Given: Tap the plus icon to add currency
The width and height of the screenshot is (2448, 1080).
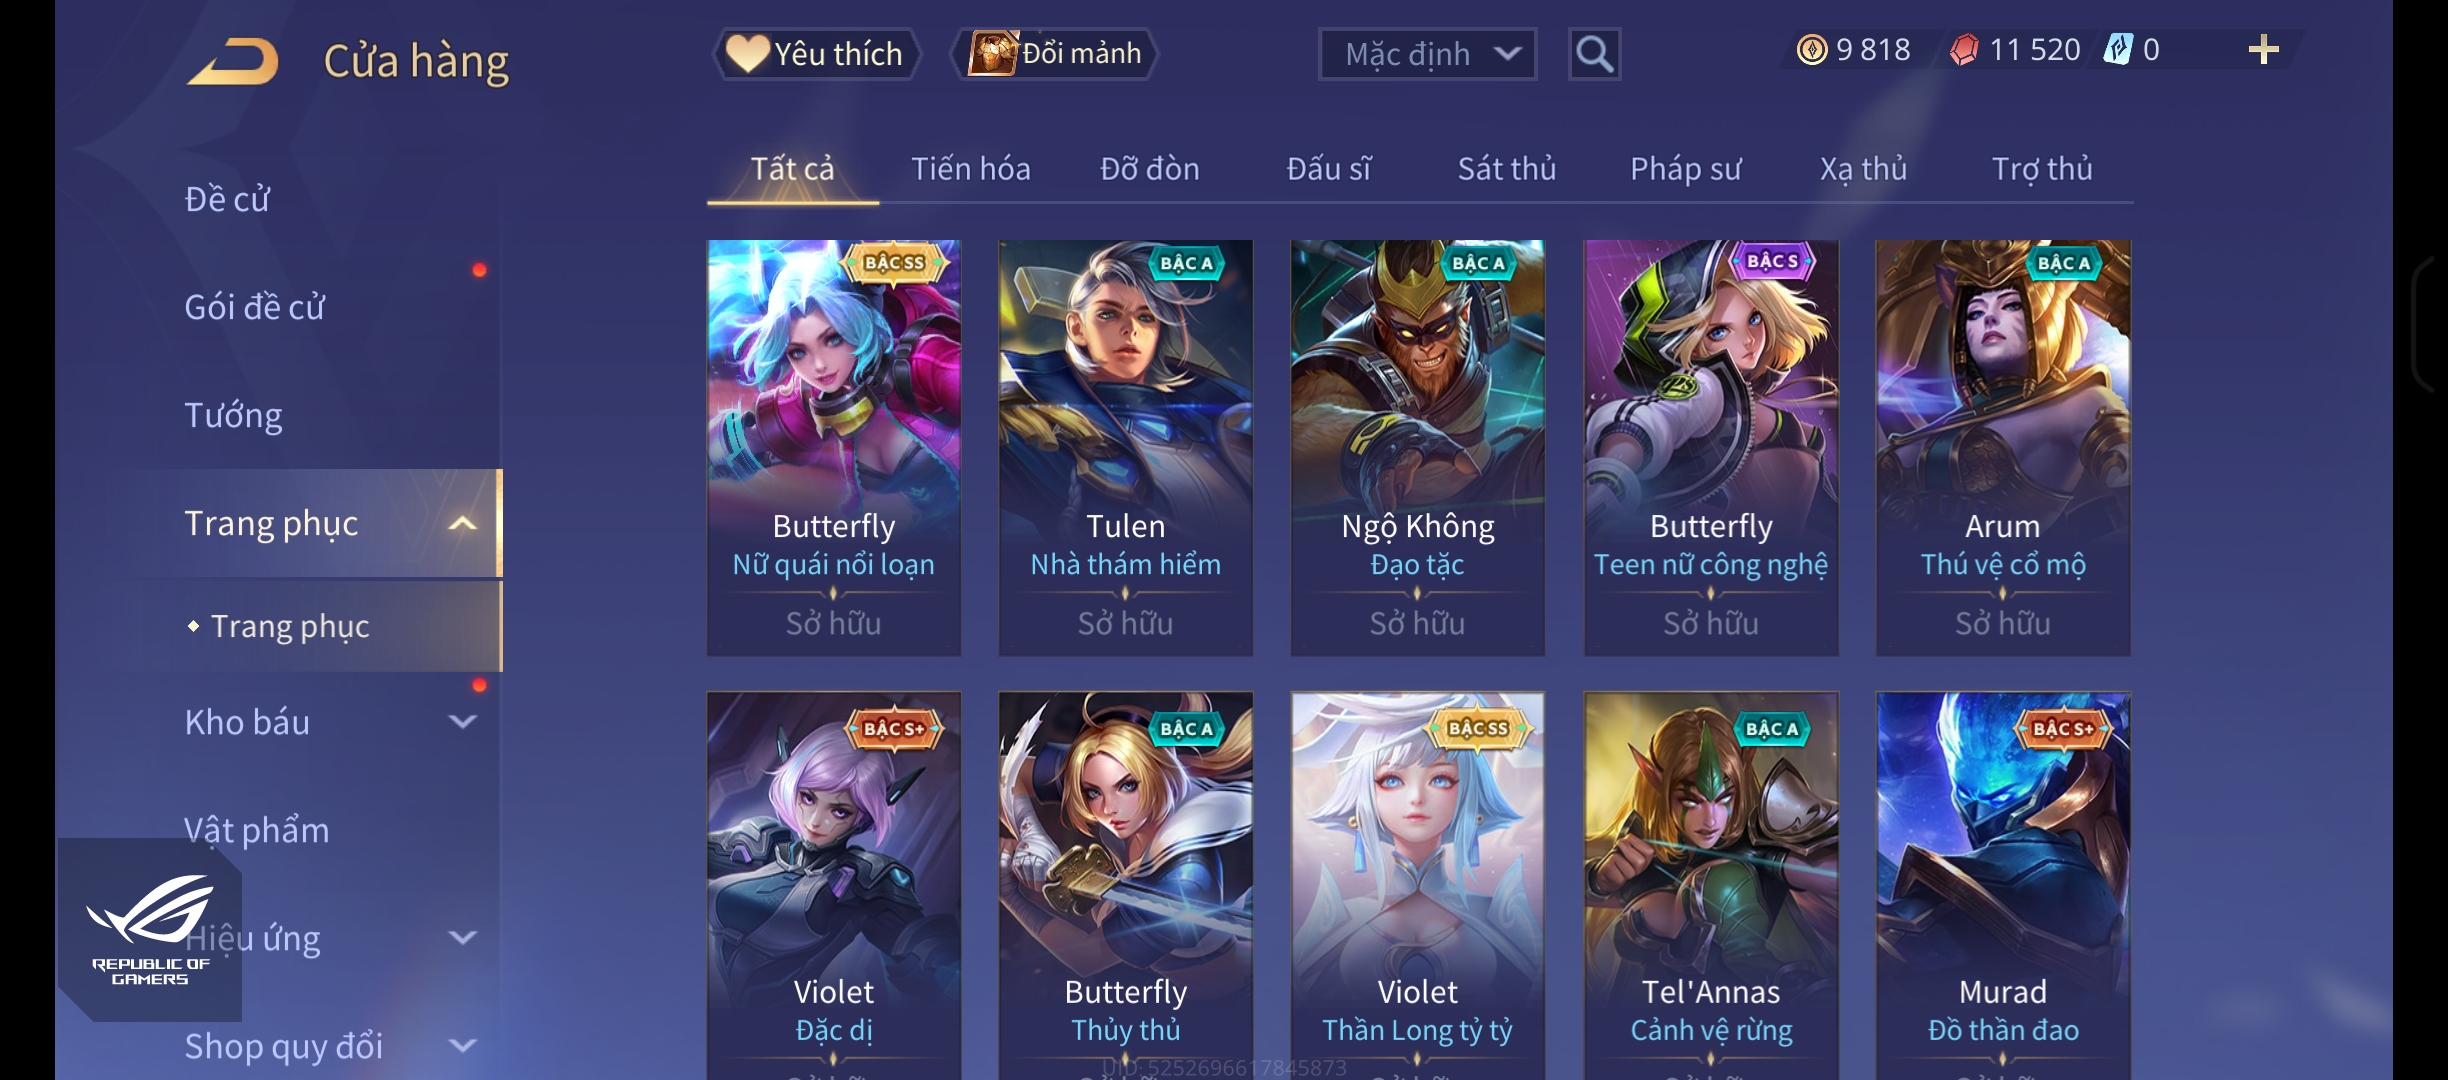Looking at the screenshot, I should tap(2263, 49).
